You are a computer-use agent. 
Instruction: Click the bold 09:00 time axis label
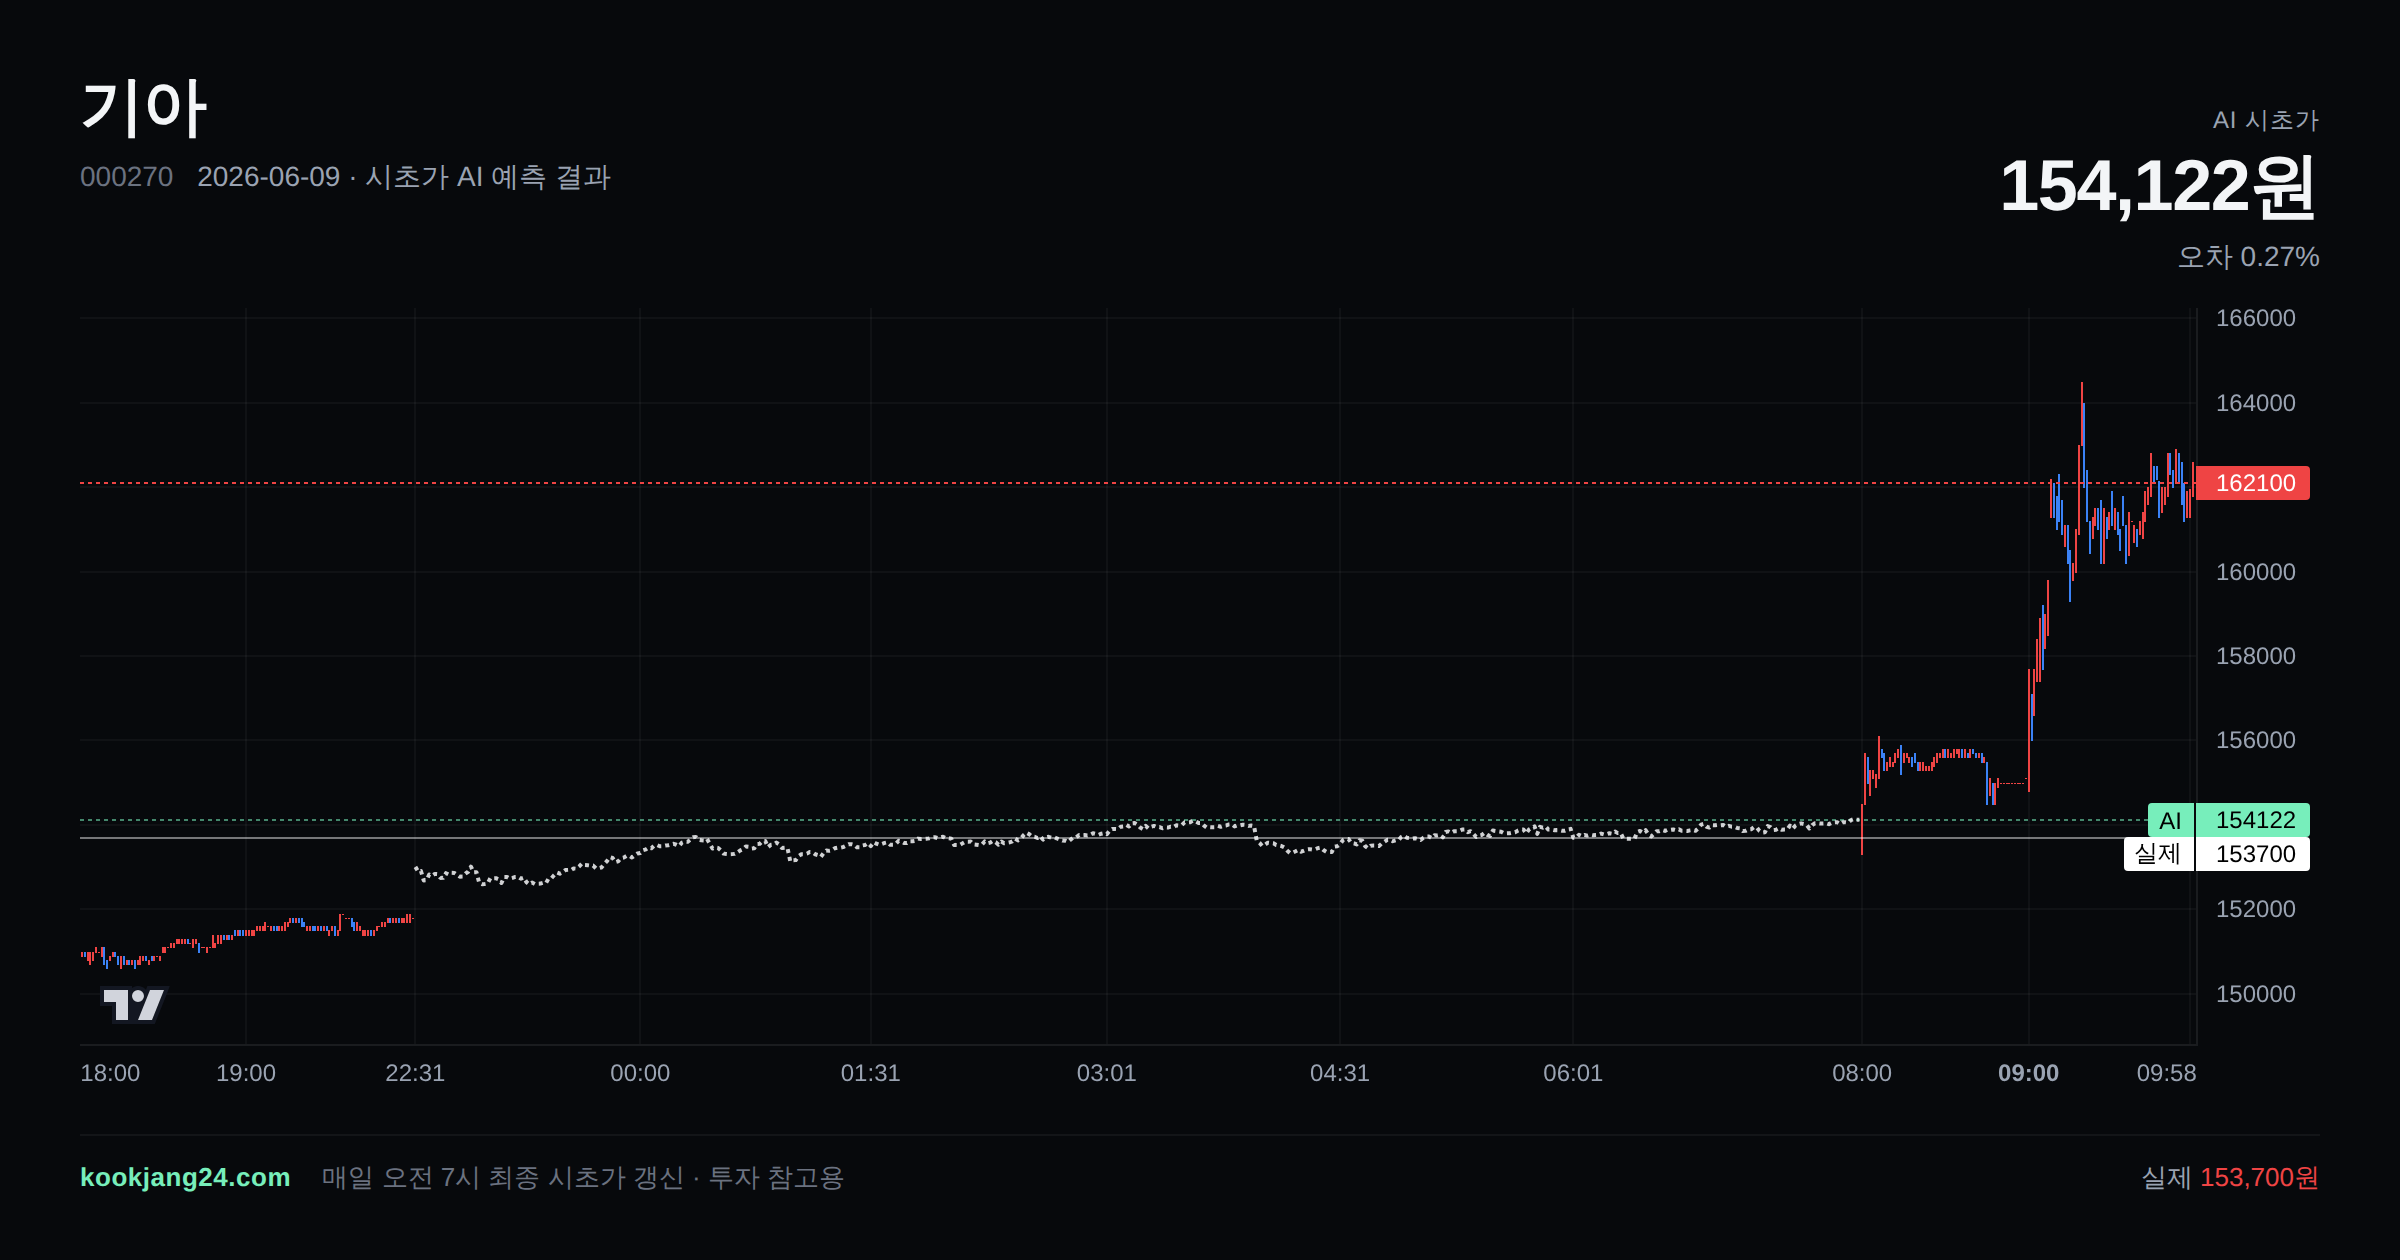coord(2028,1073)
